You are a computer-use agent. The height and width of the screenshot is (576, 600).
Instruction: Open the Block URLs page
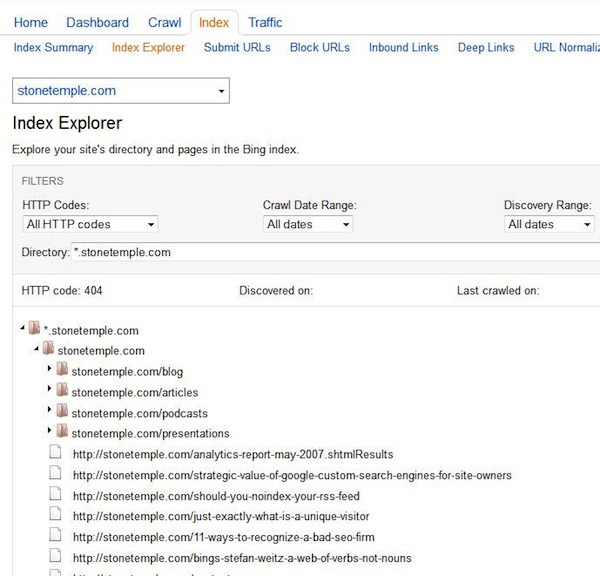[320, 47]
